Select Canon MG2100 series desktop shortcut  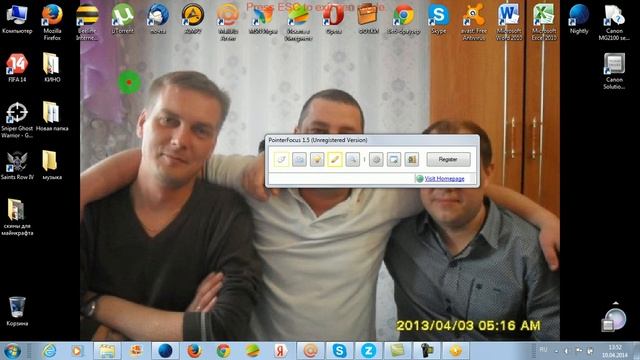point(614,22)
